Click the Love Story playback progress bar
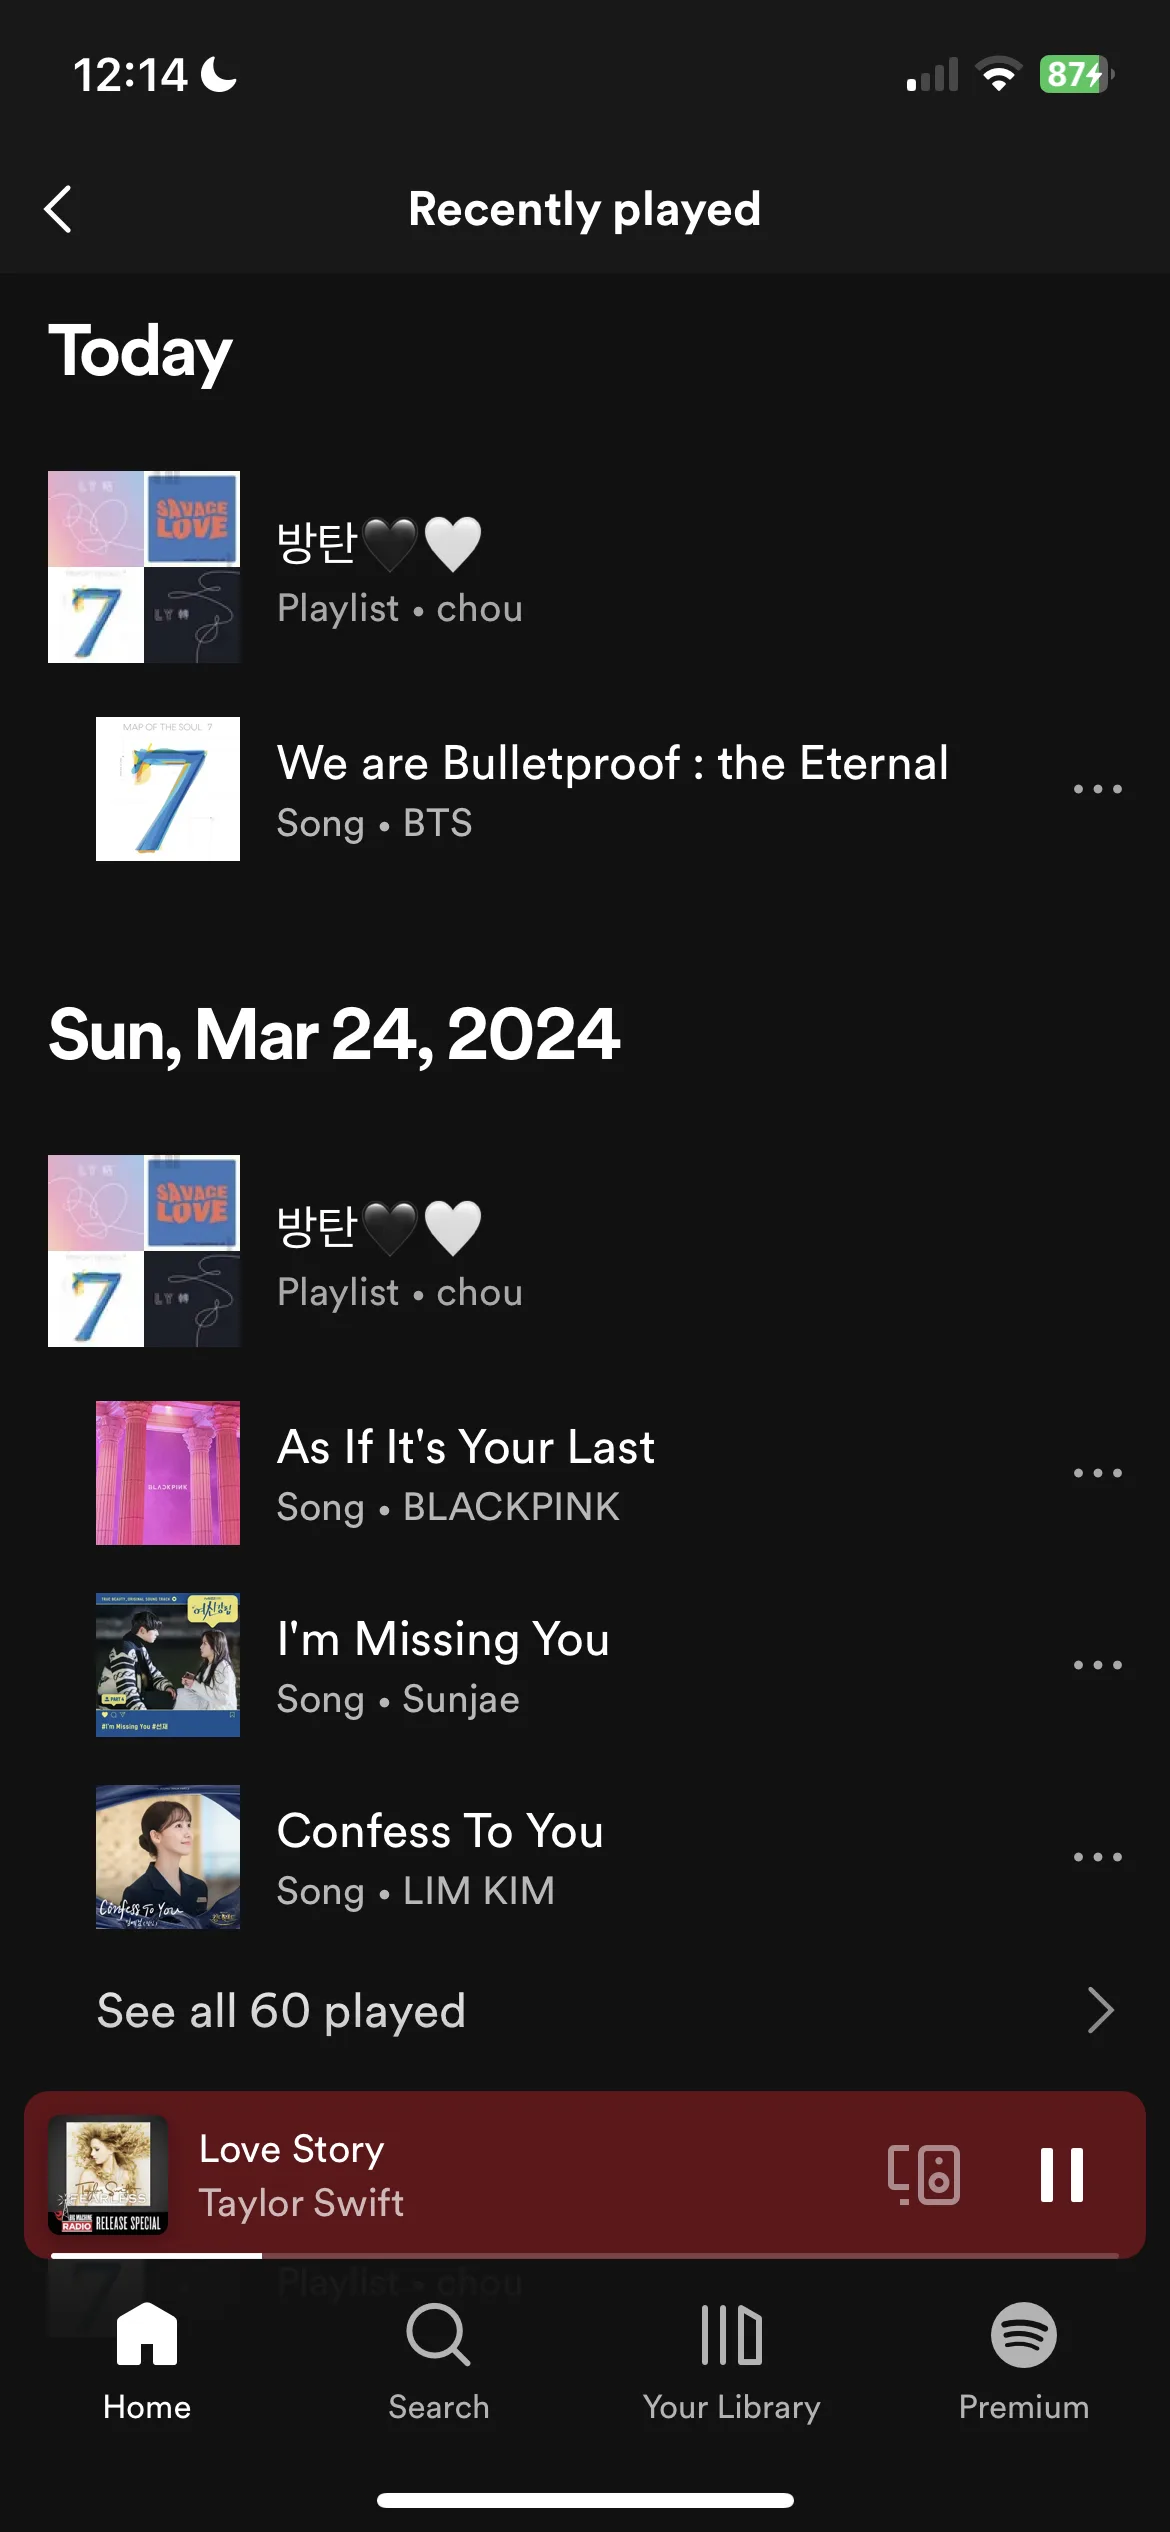 pos(585,2256)
